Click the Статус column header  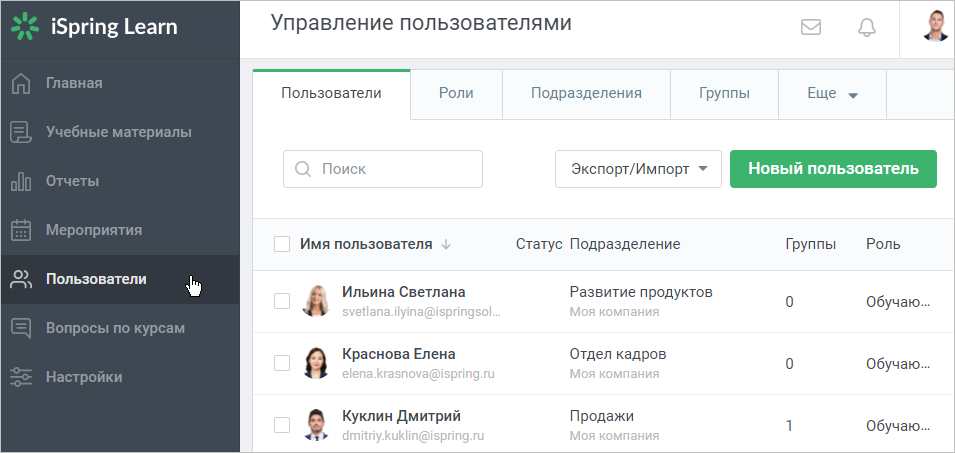539,244
